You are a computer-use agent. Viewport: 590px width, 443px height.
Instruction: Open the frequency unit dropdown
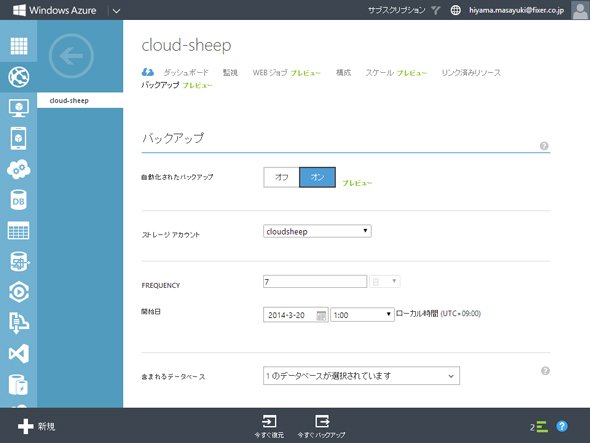tap(385, 281)
